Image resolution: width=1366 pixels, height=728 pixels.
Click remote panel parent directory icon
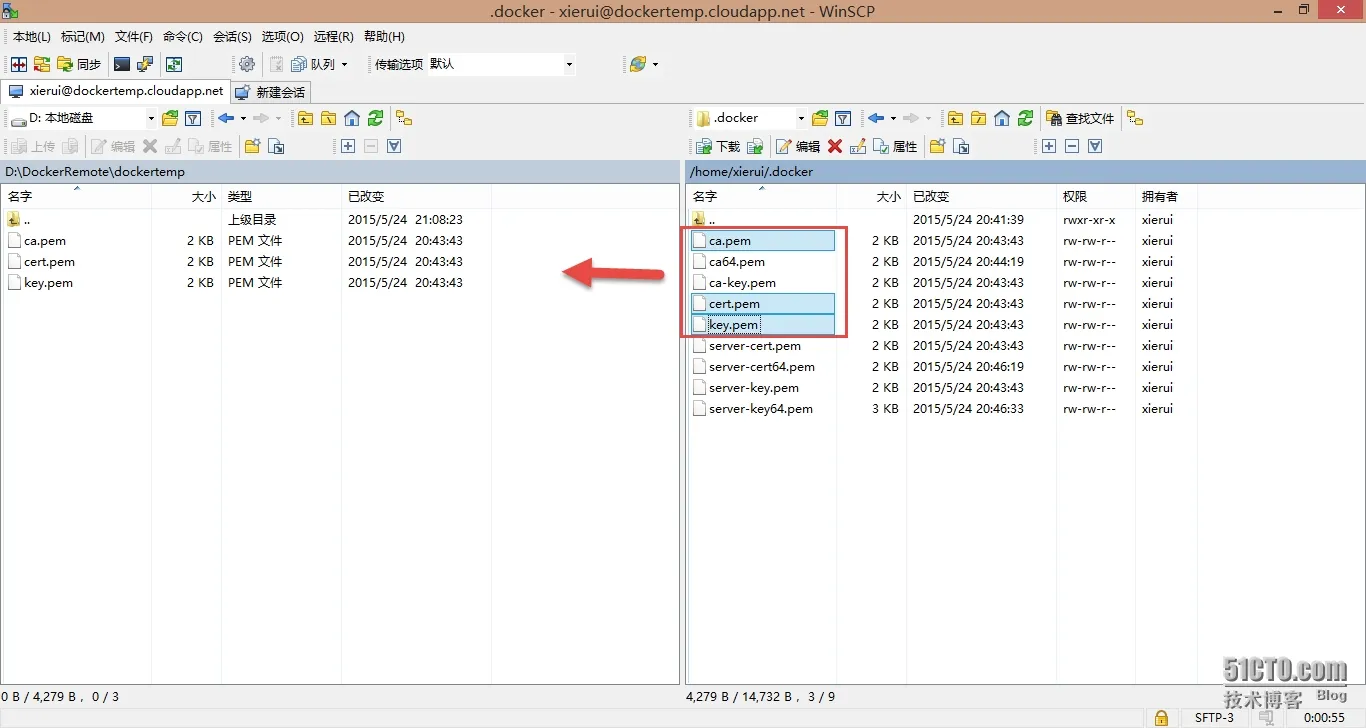coord(955,118)
